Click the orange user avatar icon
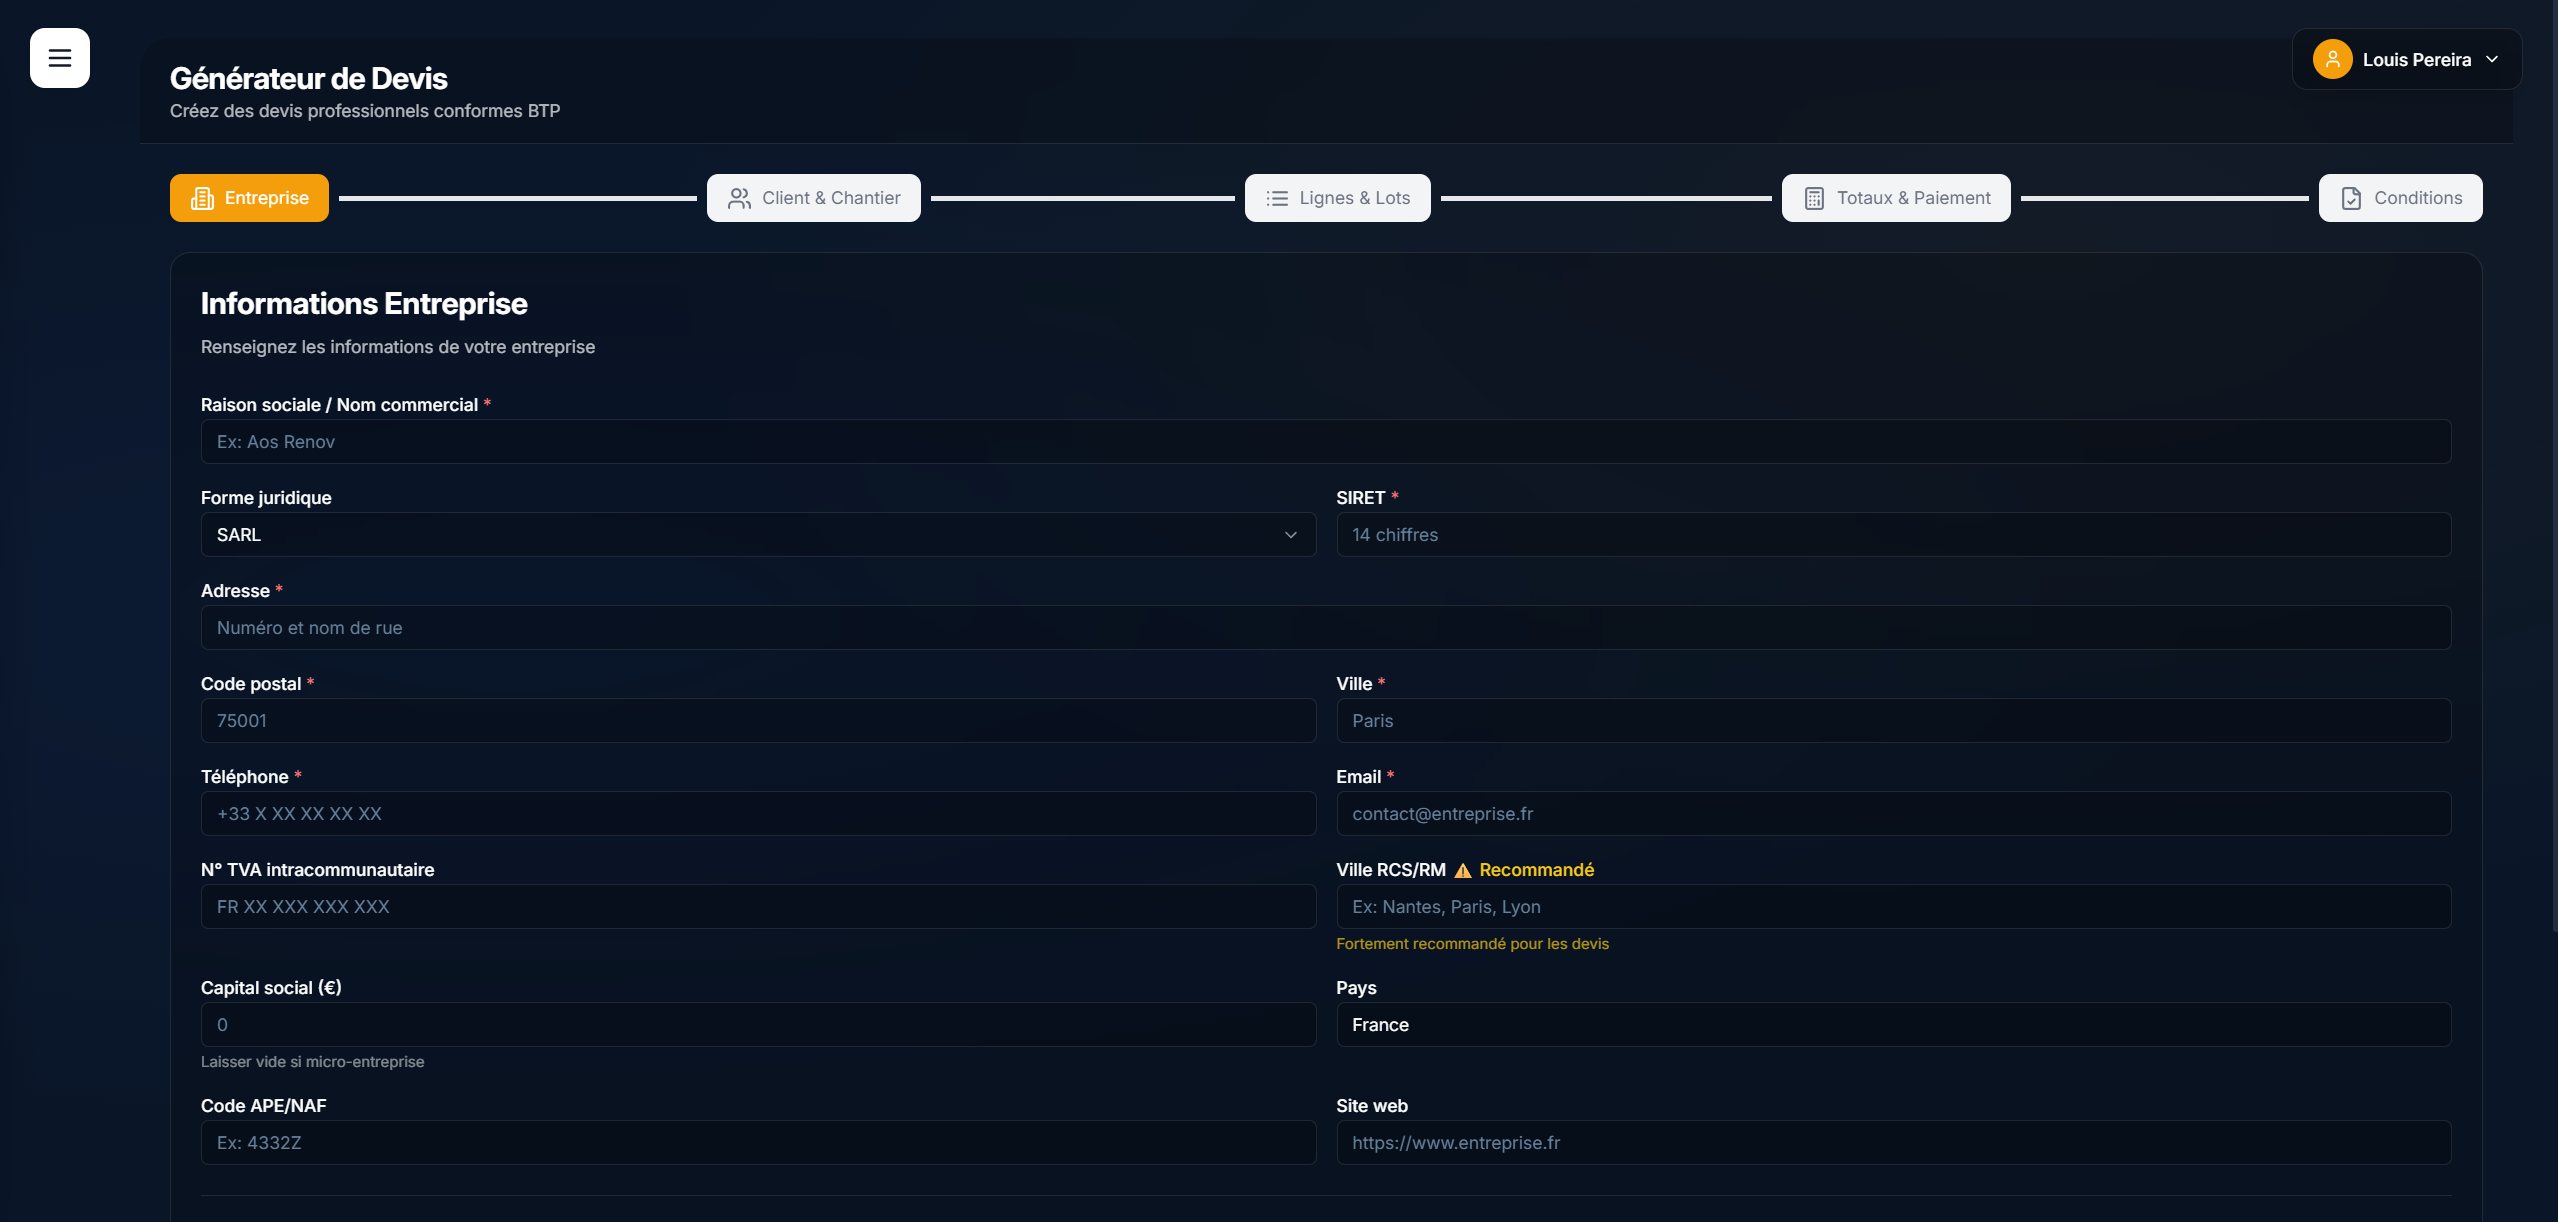 coord(2332,59)
